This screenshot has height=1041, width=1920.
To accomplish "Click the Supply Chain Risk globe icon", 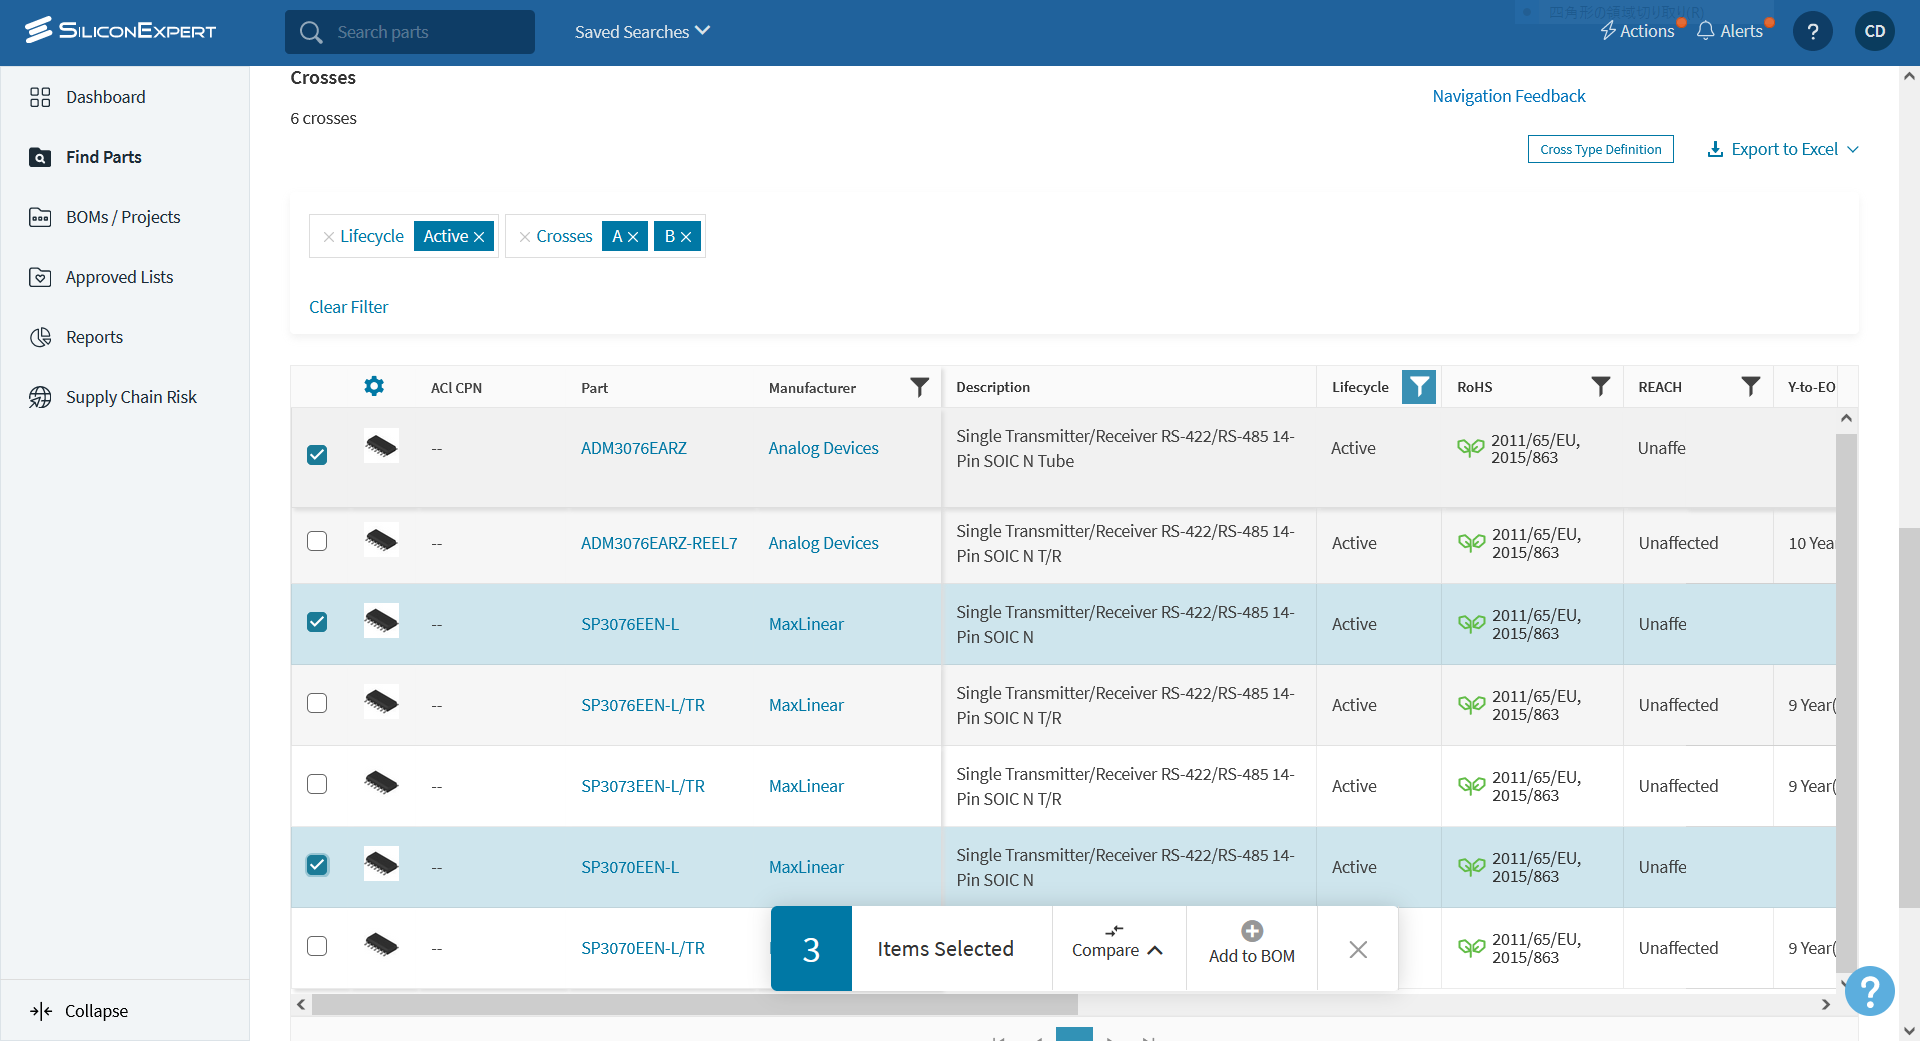I will tap(40, 397).
